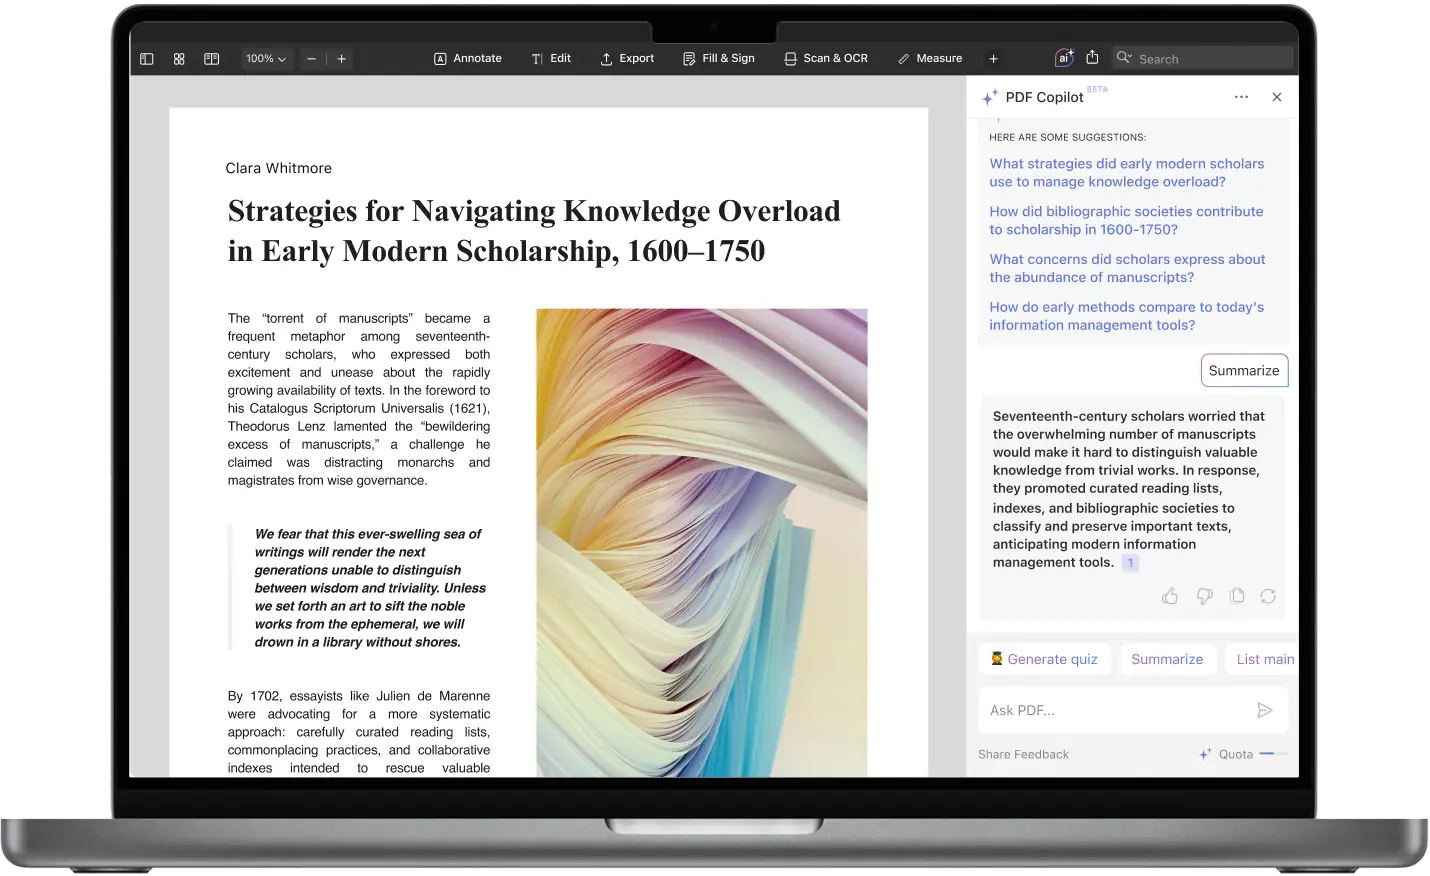Open the PDF Copilot more options menu
Viewport: 1430px width, 876px height.
(x=1241, y=97)
